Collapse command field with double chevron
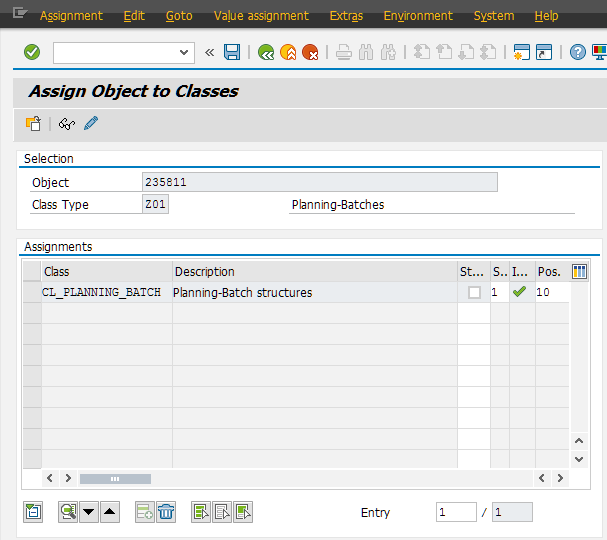The image size is (607, 540). [209, 52]
